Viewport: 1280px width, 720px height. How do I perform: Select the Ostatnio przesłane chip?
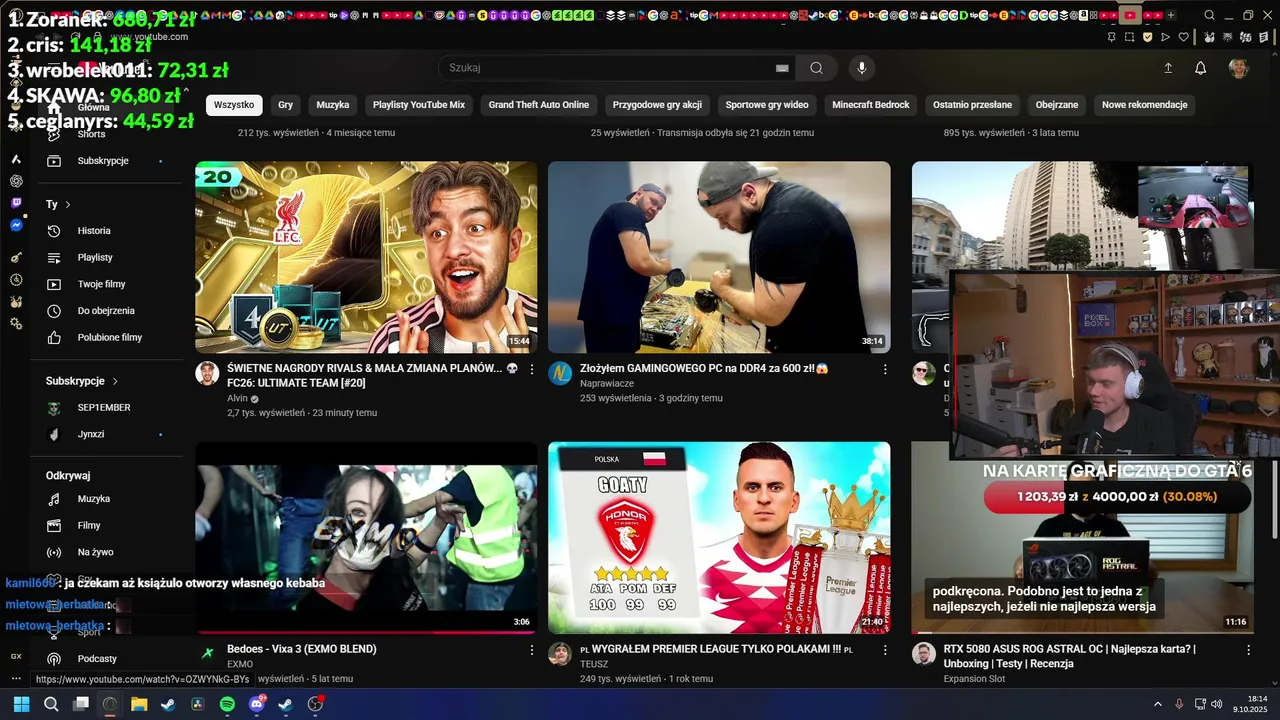pyautogui.click(x=972, y=105)
